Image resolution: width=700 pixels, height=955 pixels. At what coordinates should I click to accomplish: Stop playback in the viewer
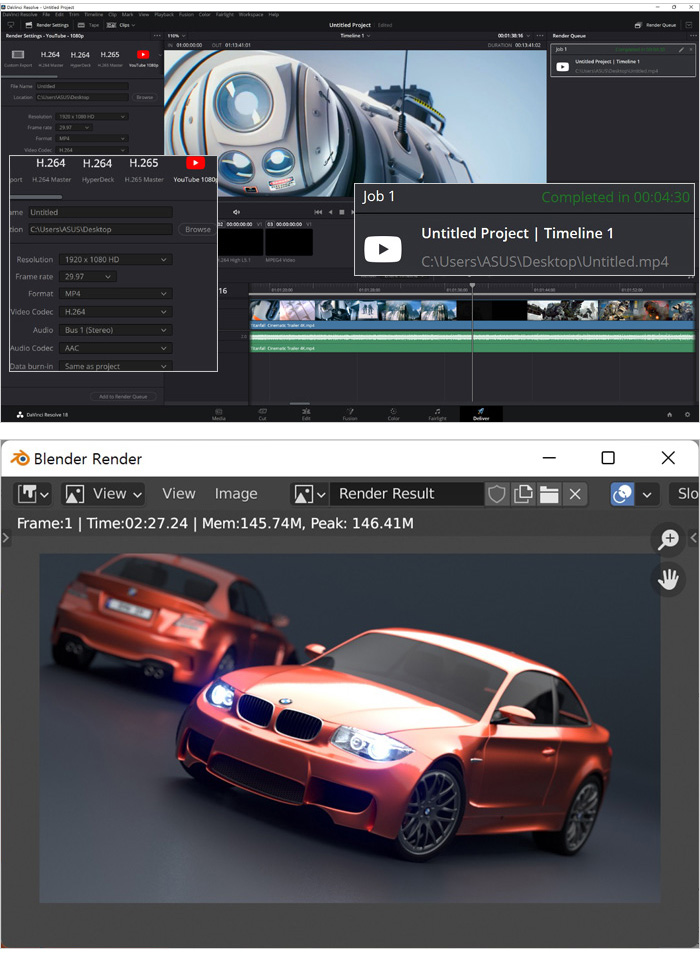click(342, 212)
